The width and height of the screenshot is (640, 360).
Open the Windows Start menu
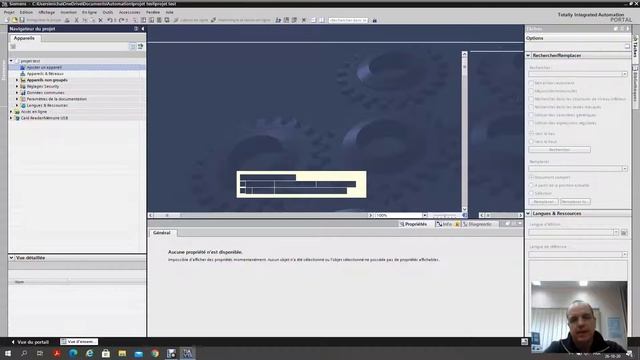click(8, 353)
